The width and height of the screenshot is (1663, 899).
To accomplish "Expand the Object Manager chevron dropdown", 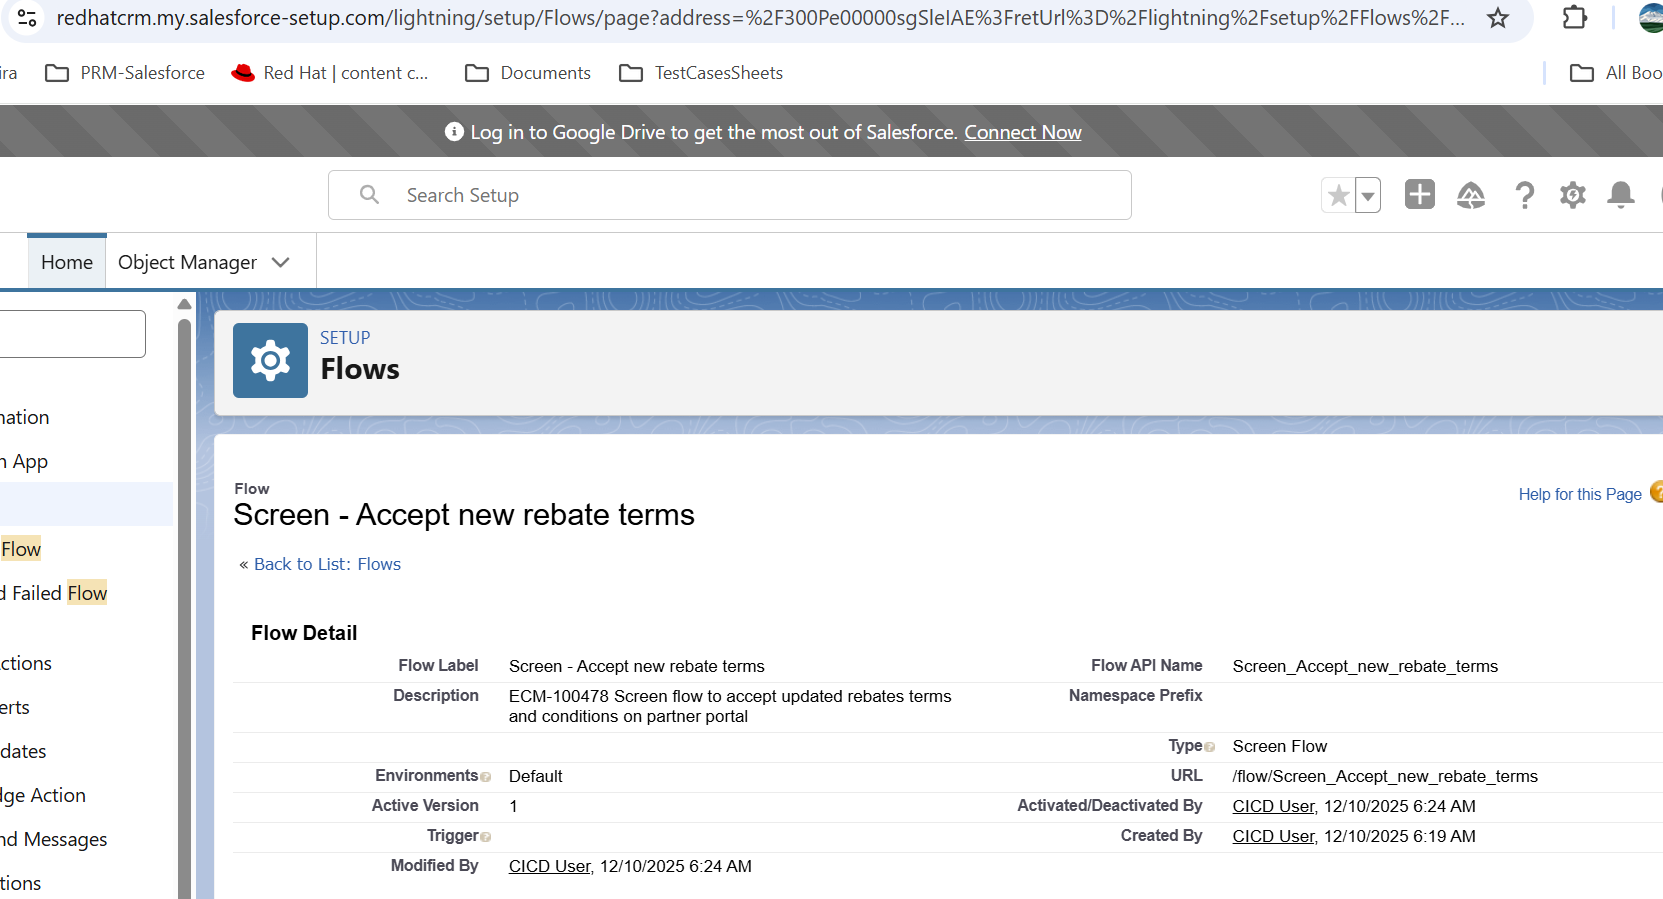I will [x=281, y=262].
